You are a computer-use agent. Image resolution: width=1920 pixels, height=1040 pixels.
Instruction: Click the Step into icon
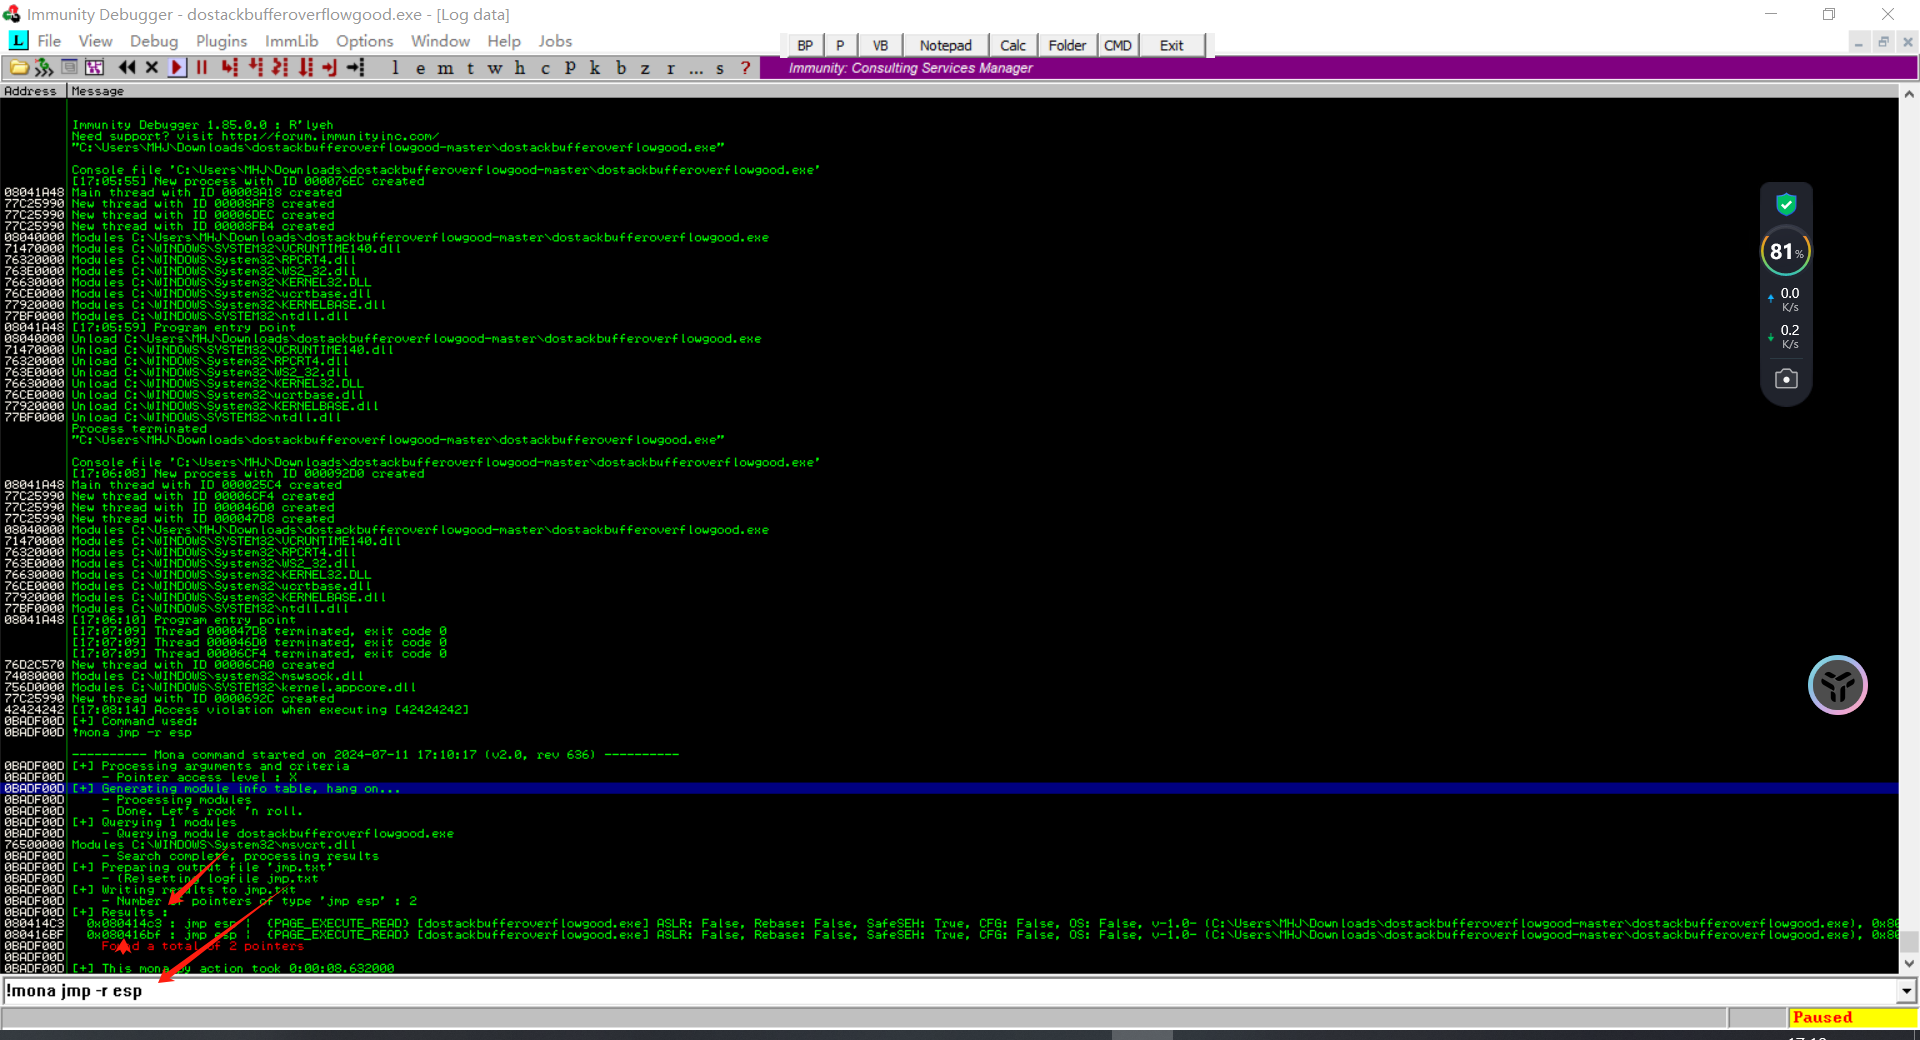click(230, 67)
